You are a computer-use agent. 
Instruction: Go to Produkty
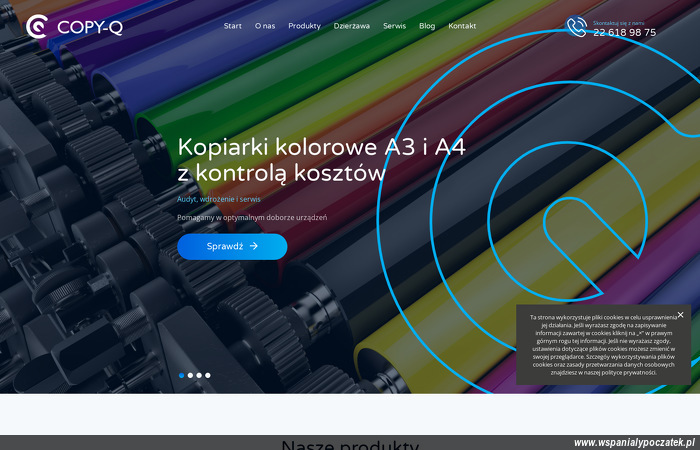coord(304,26)
